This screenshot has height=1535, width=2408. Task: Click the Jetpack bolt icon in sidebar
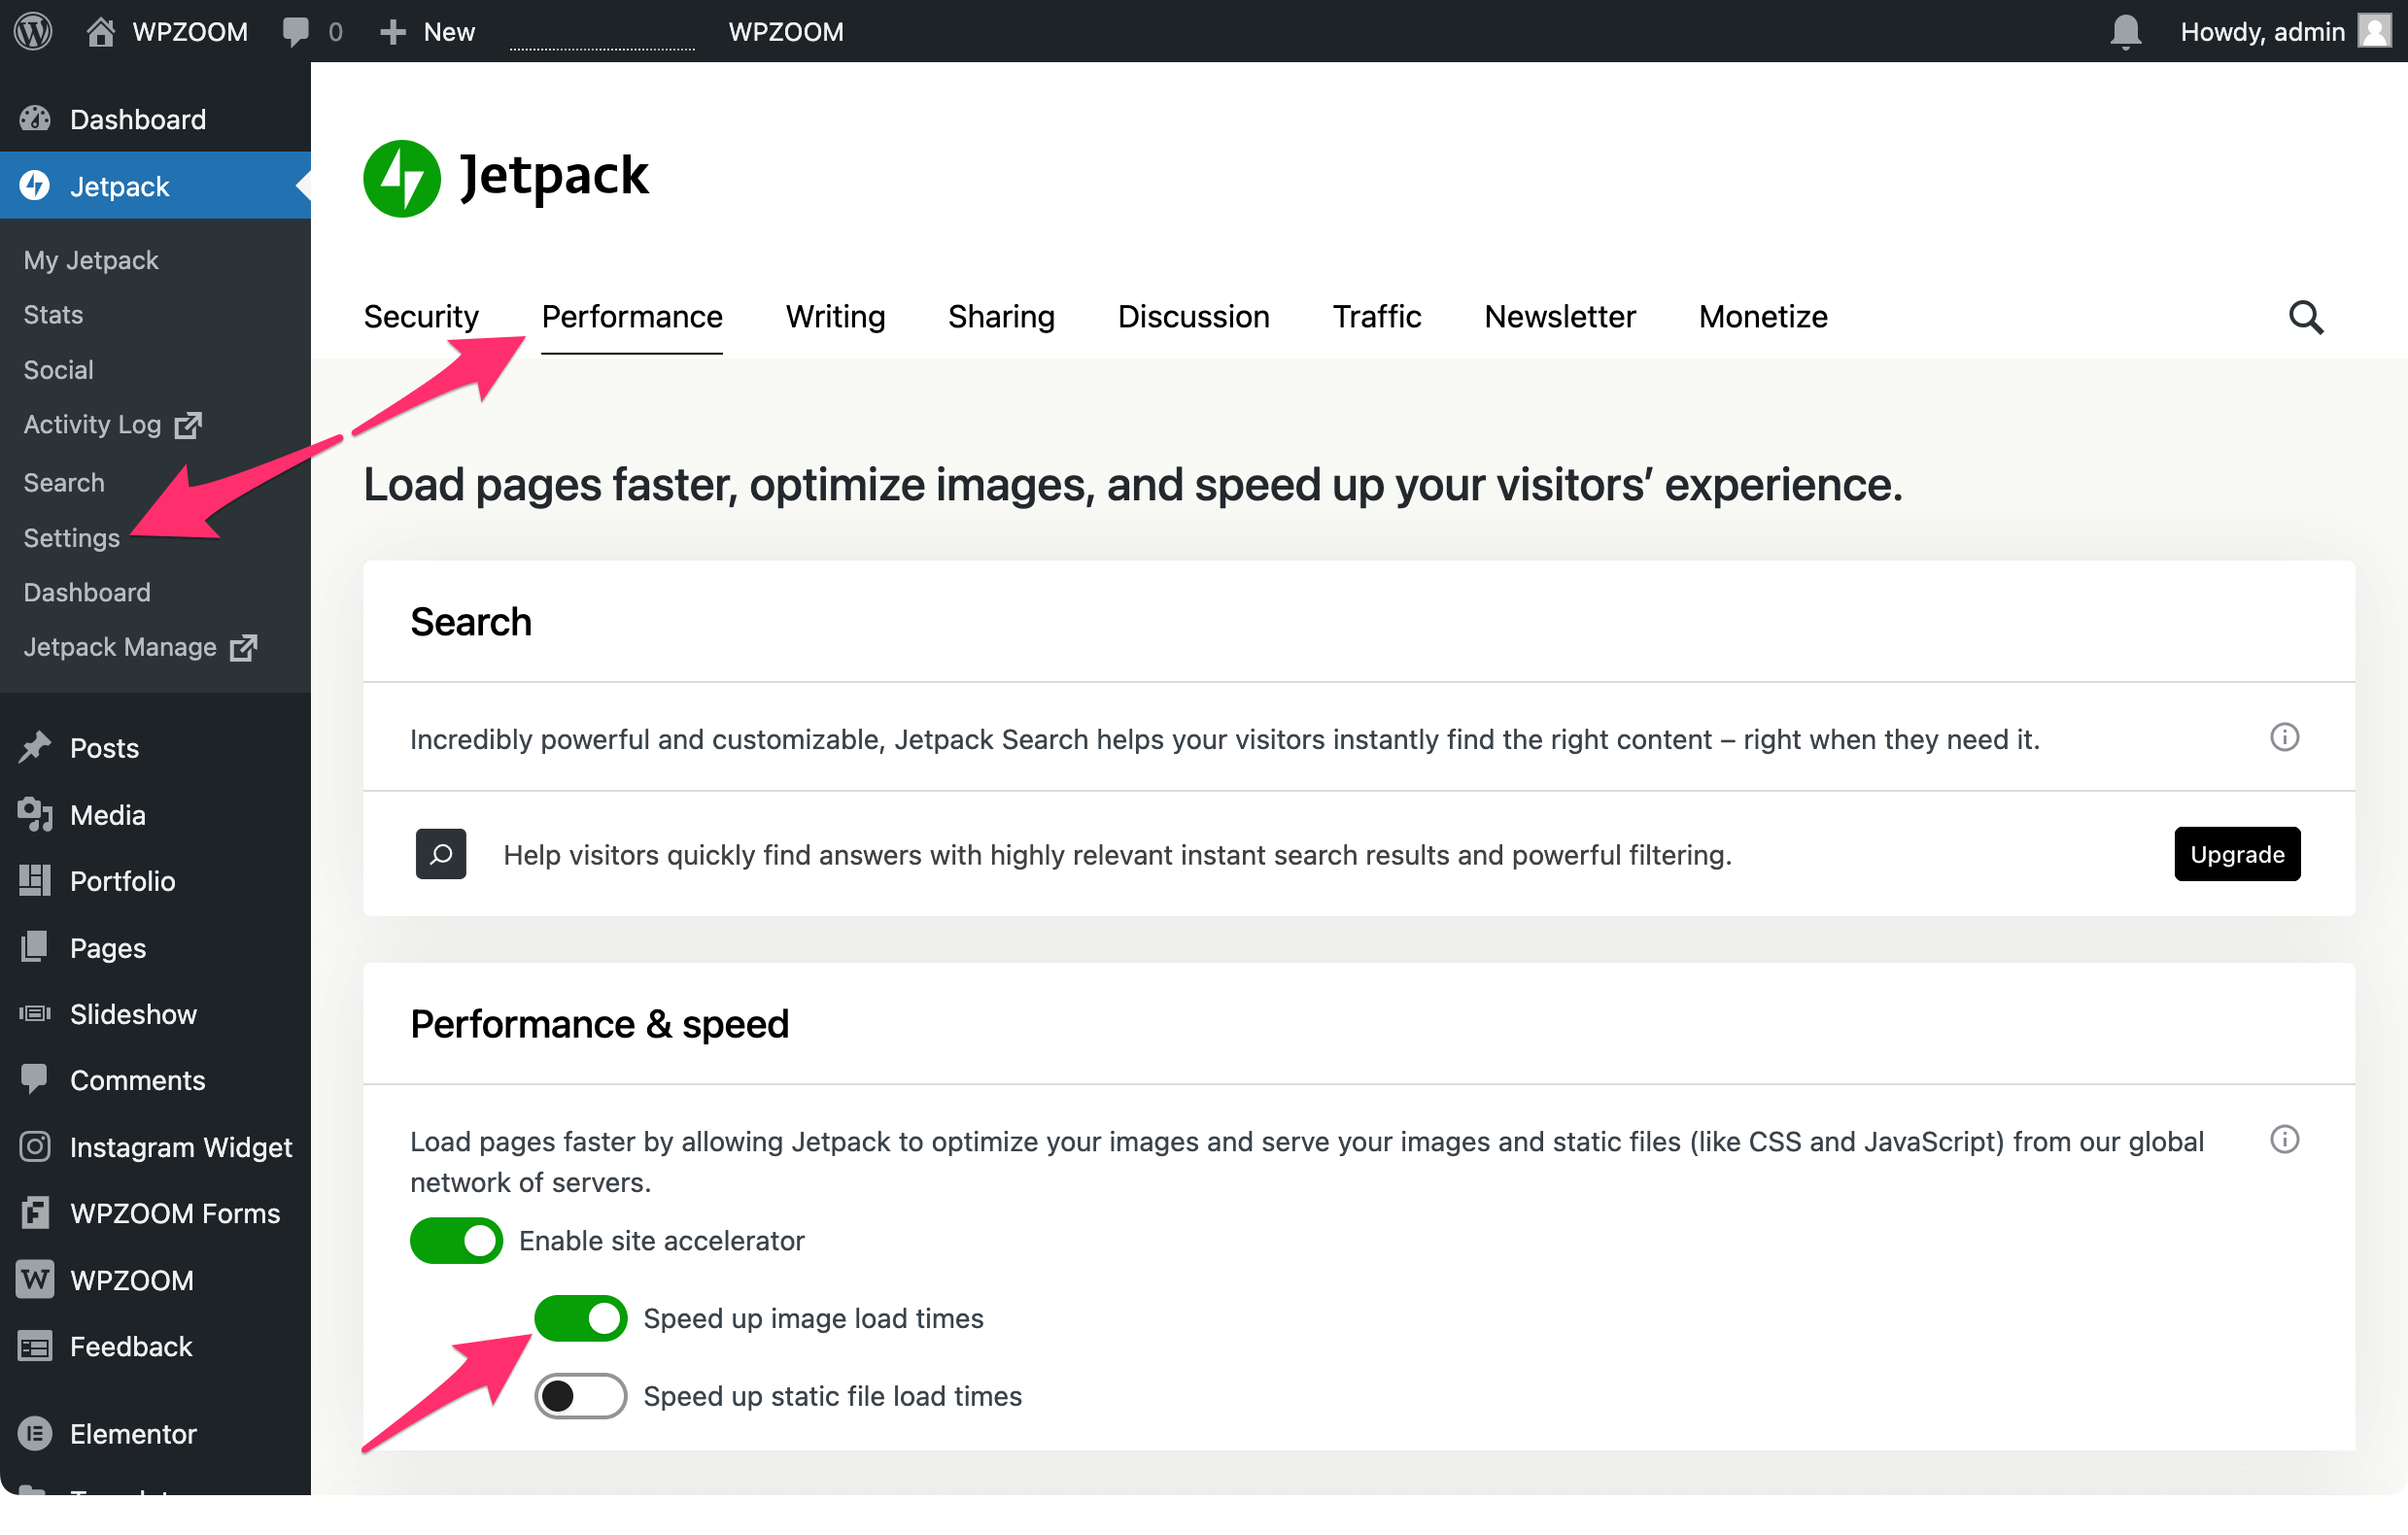point(35,186)
